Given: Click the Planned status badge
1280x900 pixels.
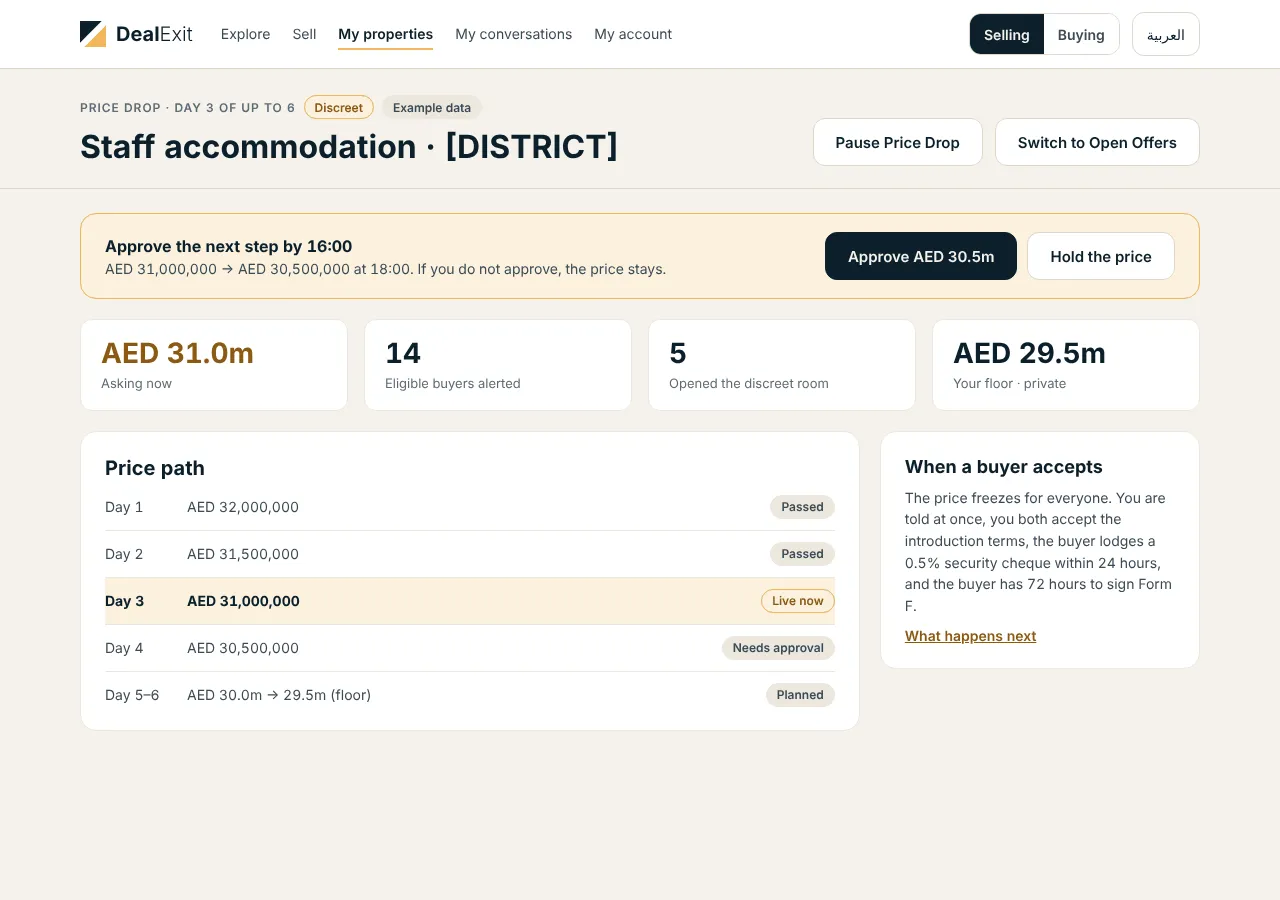Looking at the screenshot, I should coord(800,695).
